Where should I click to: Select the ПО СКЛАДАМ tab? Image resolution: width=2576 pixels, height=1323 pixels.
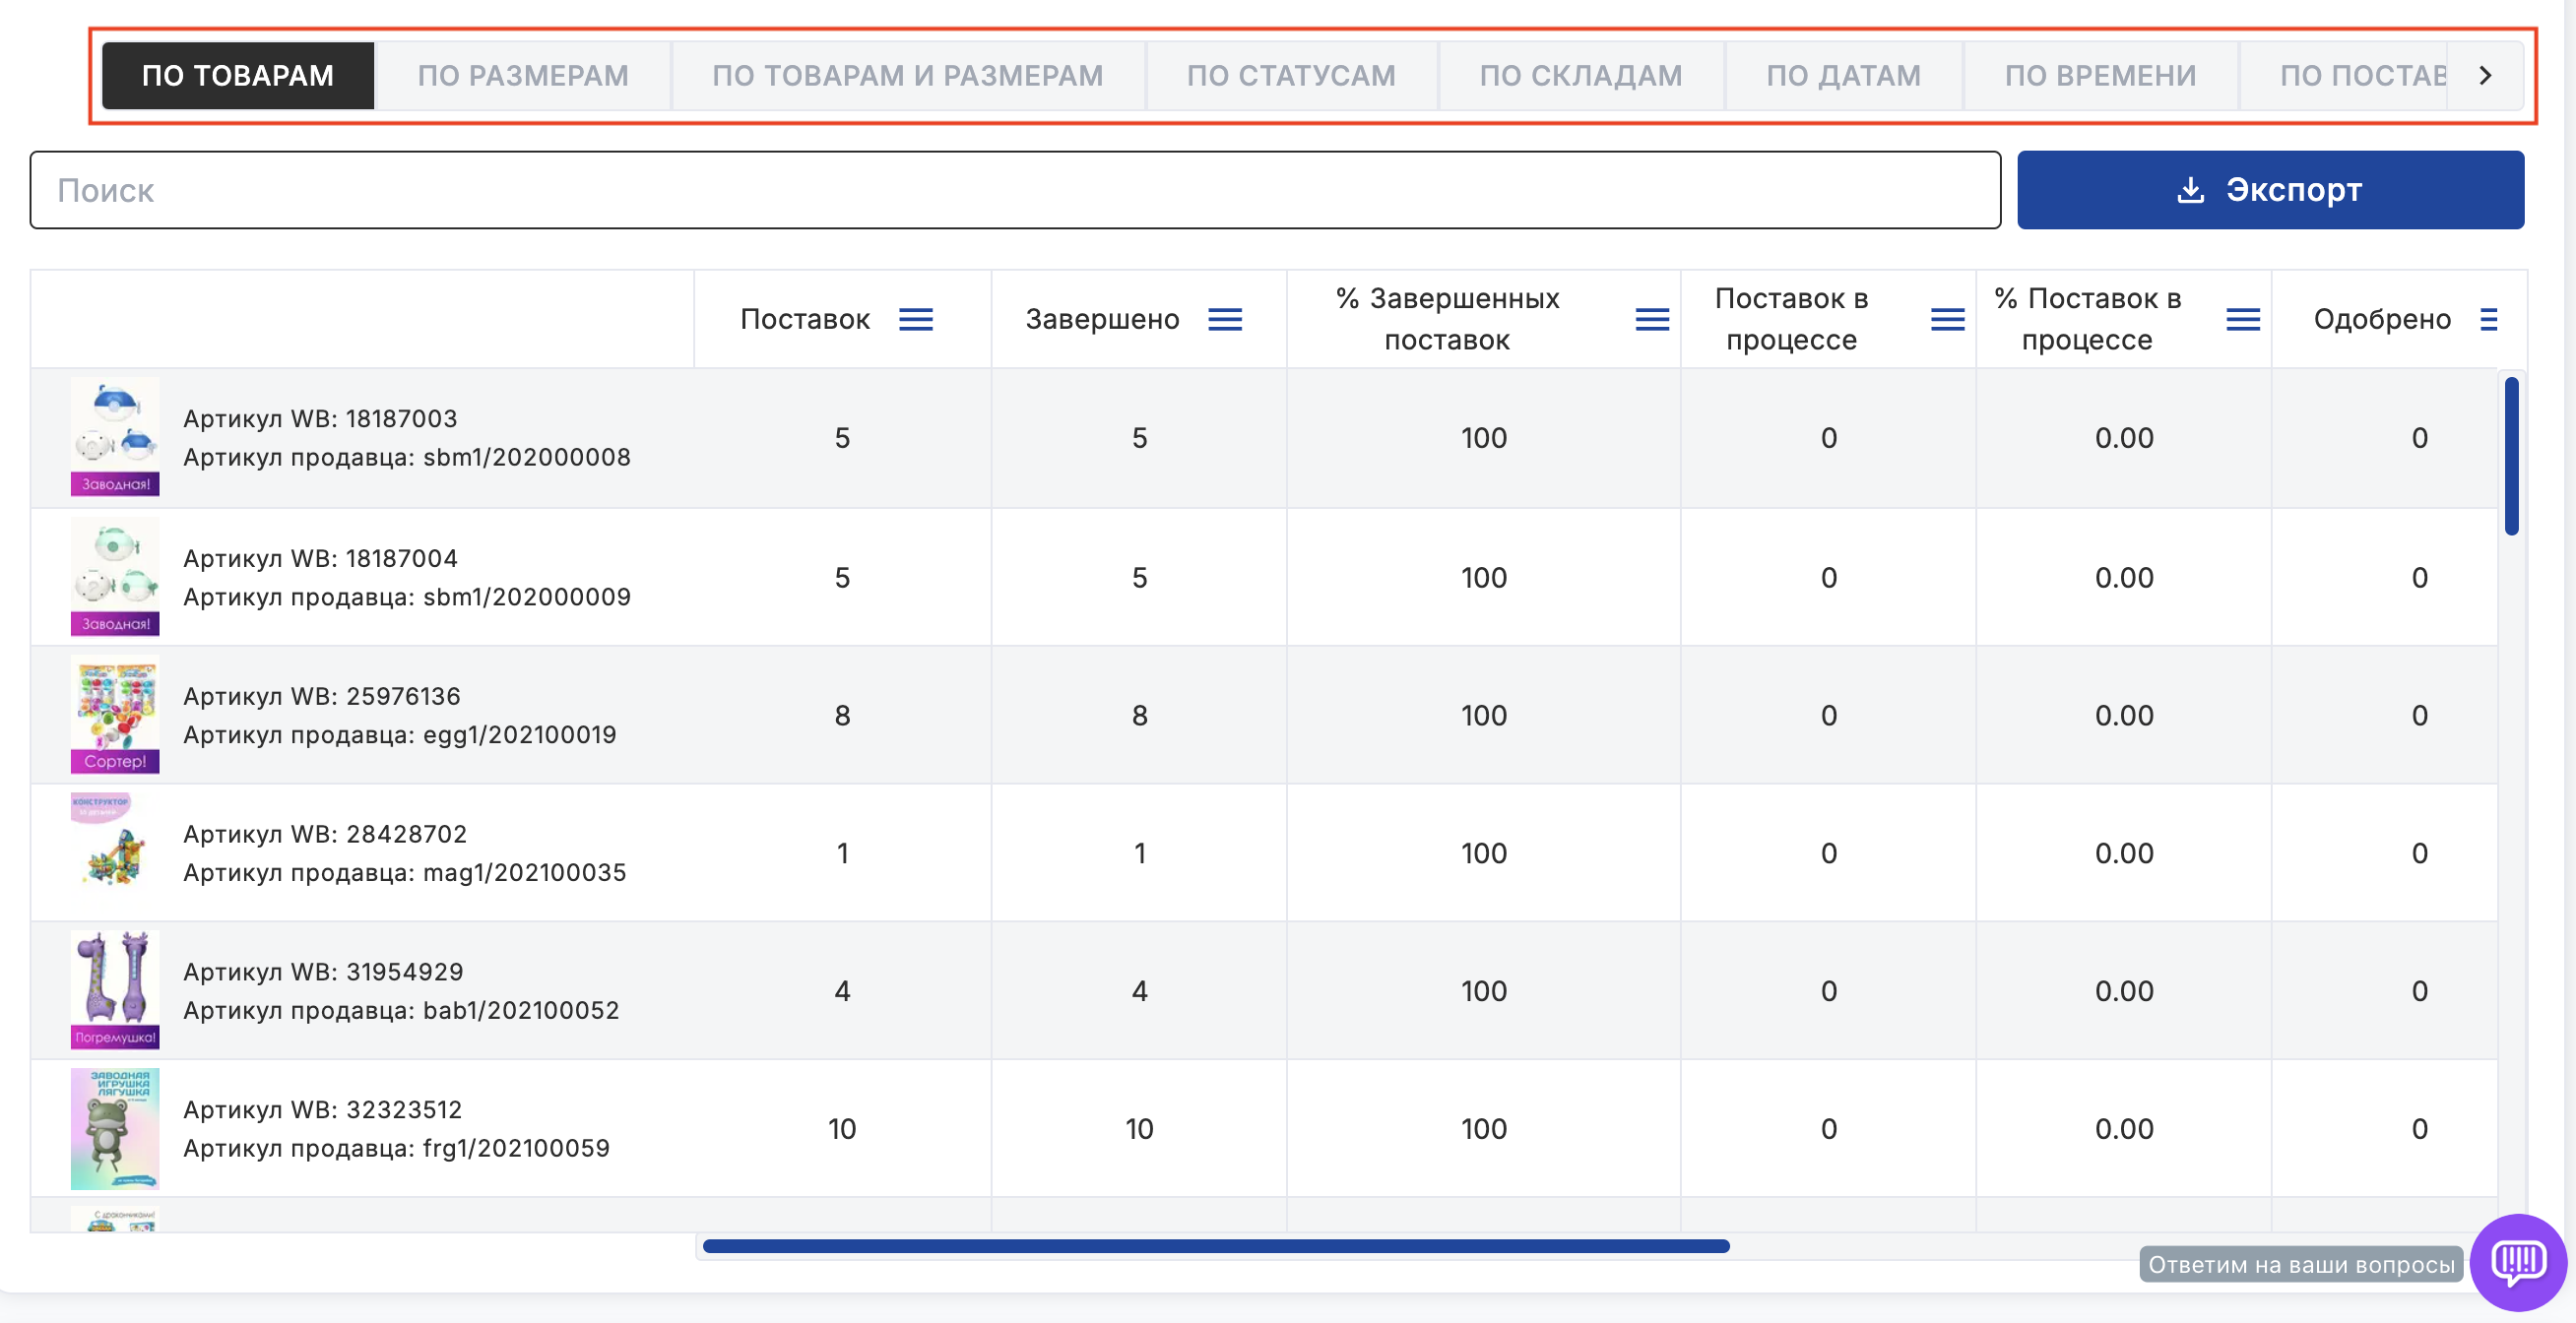pos(1580,75)
